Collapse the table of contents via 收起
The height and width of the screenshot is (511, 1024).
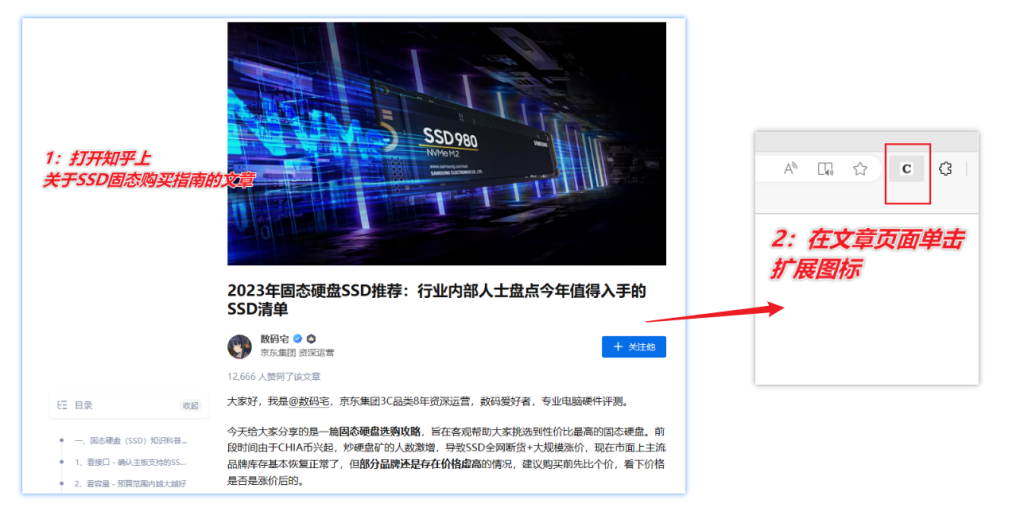tap(191, 406)
